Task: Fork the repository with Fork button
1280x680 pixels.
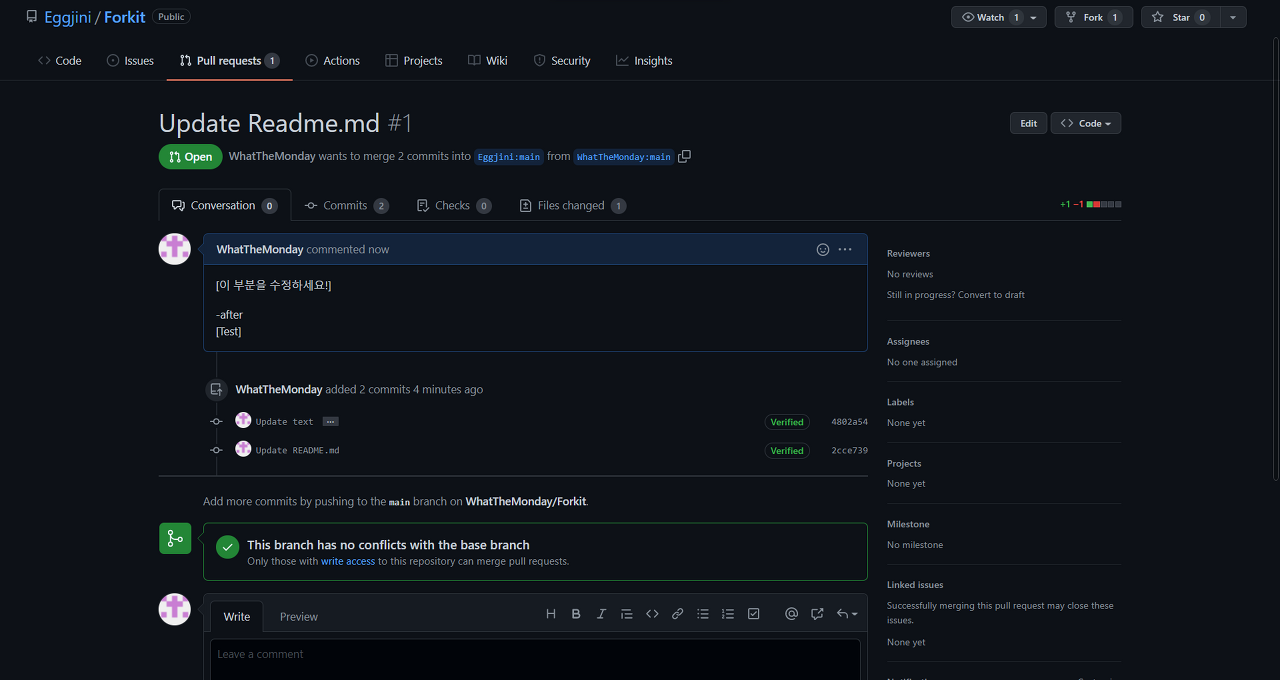Action: coord(1094,17)
